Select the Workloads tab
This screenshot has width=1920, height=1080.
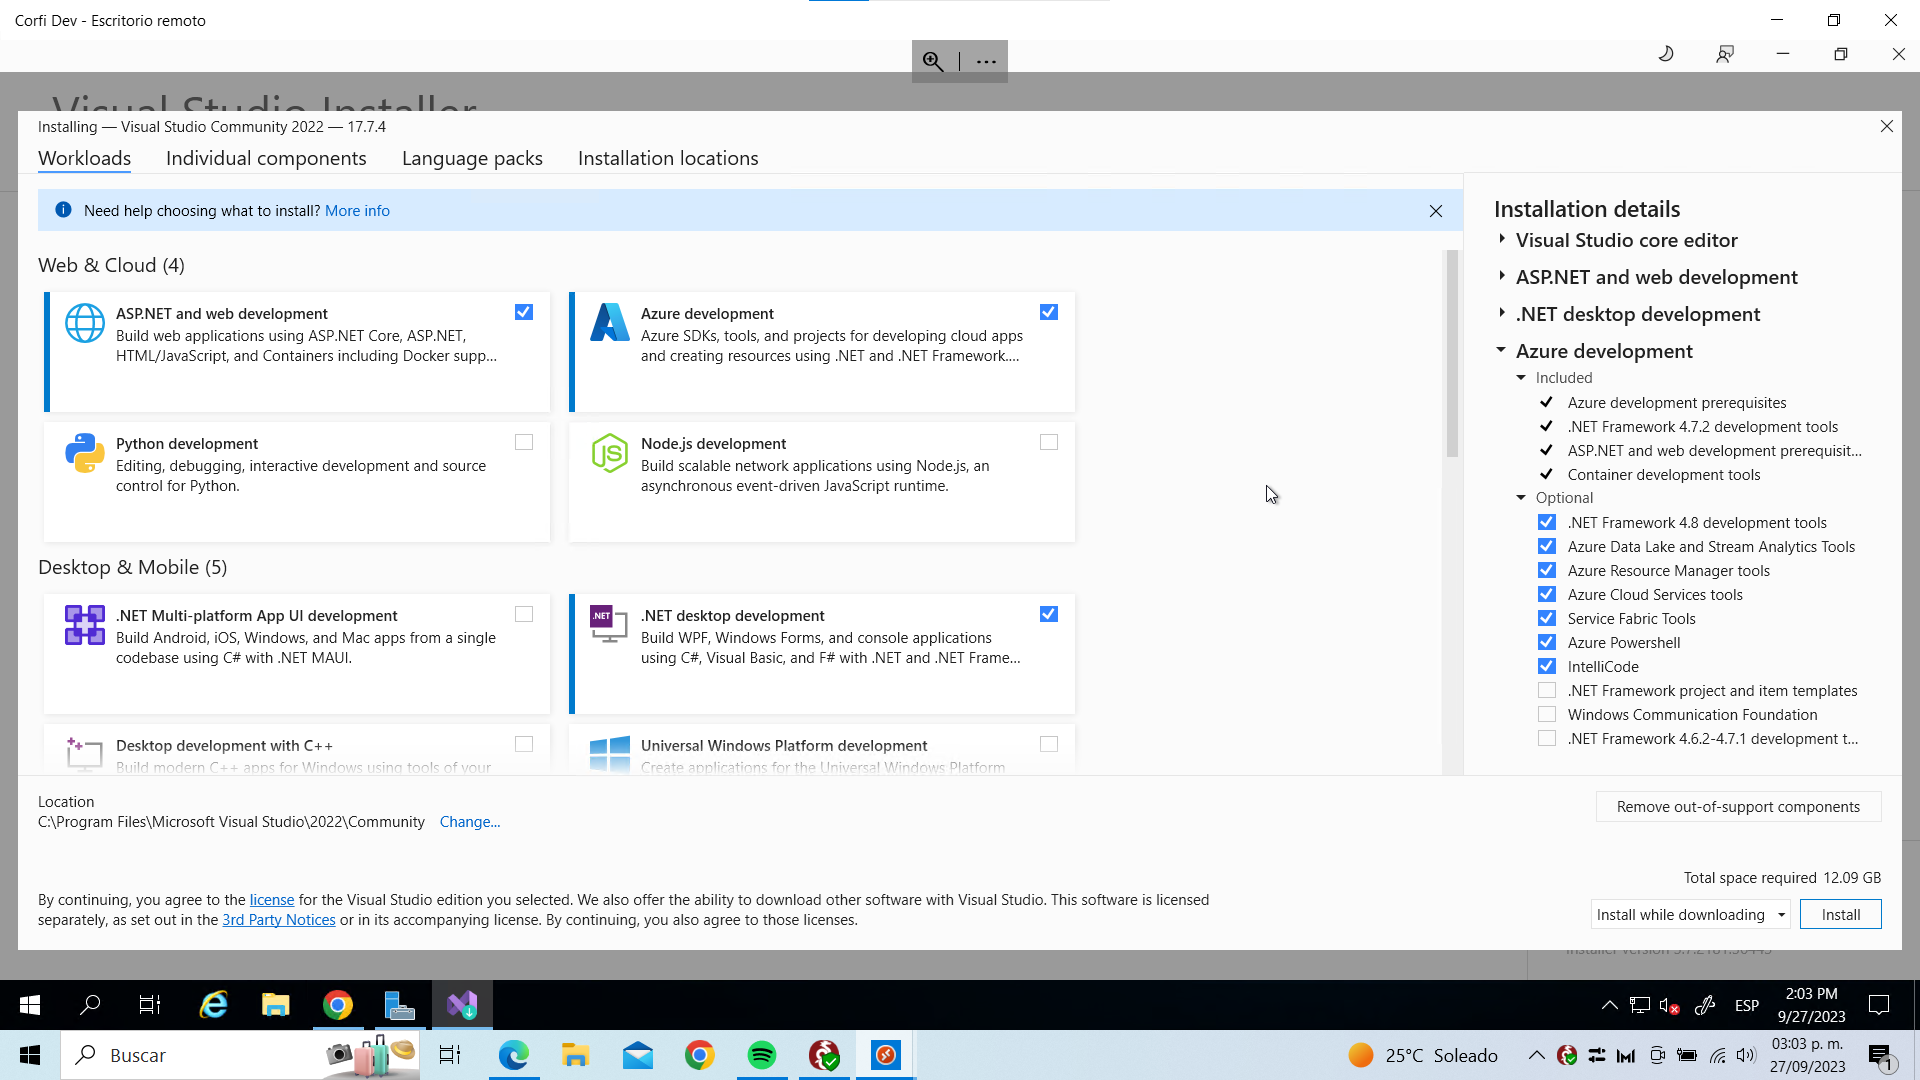pos(85,158)
